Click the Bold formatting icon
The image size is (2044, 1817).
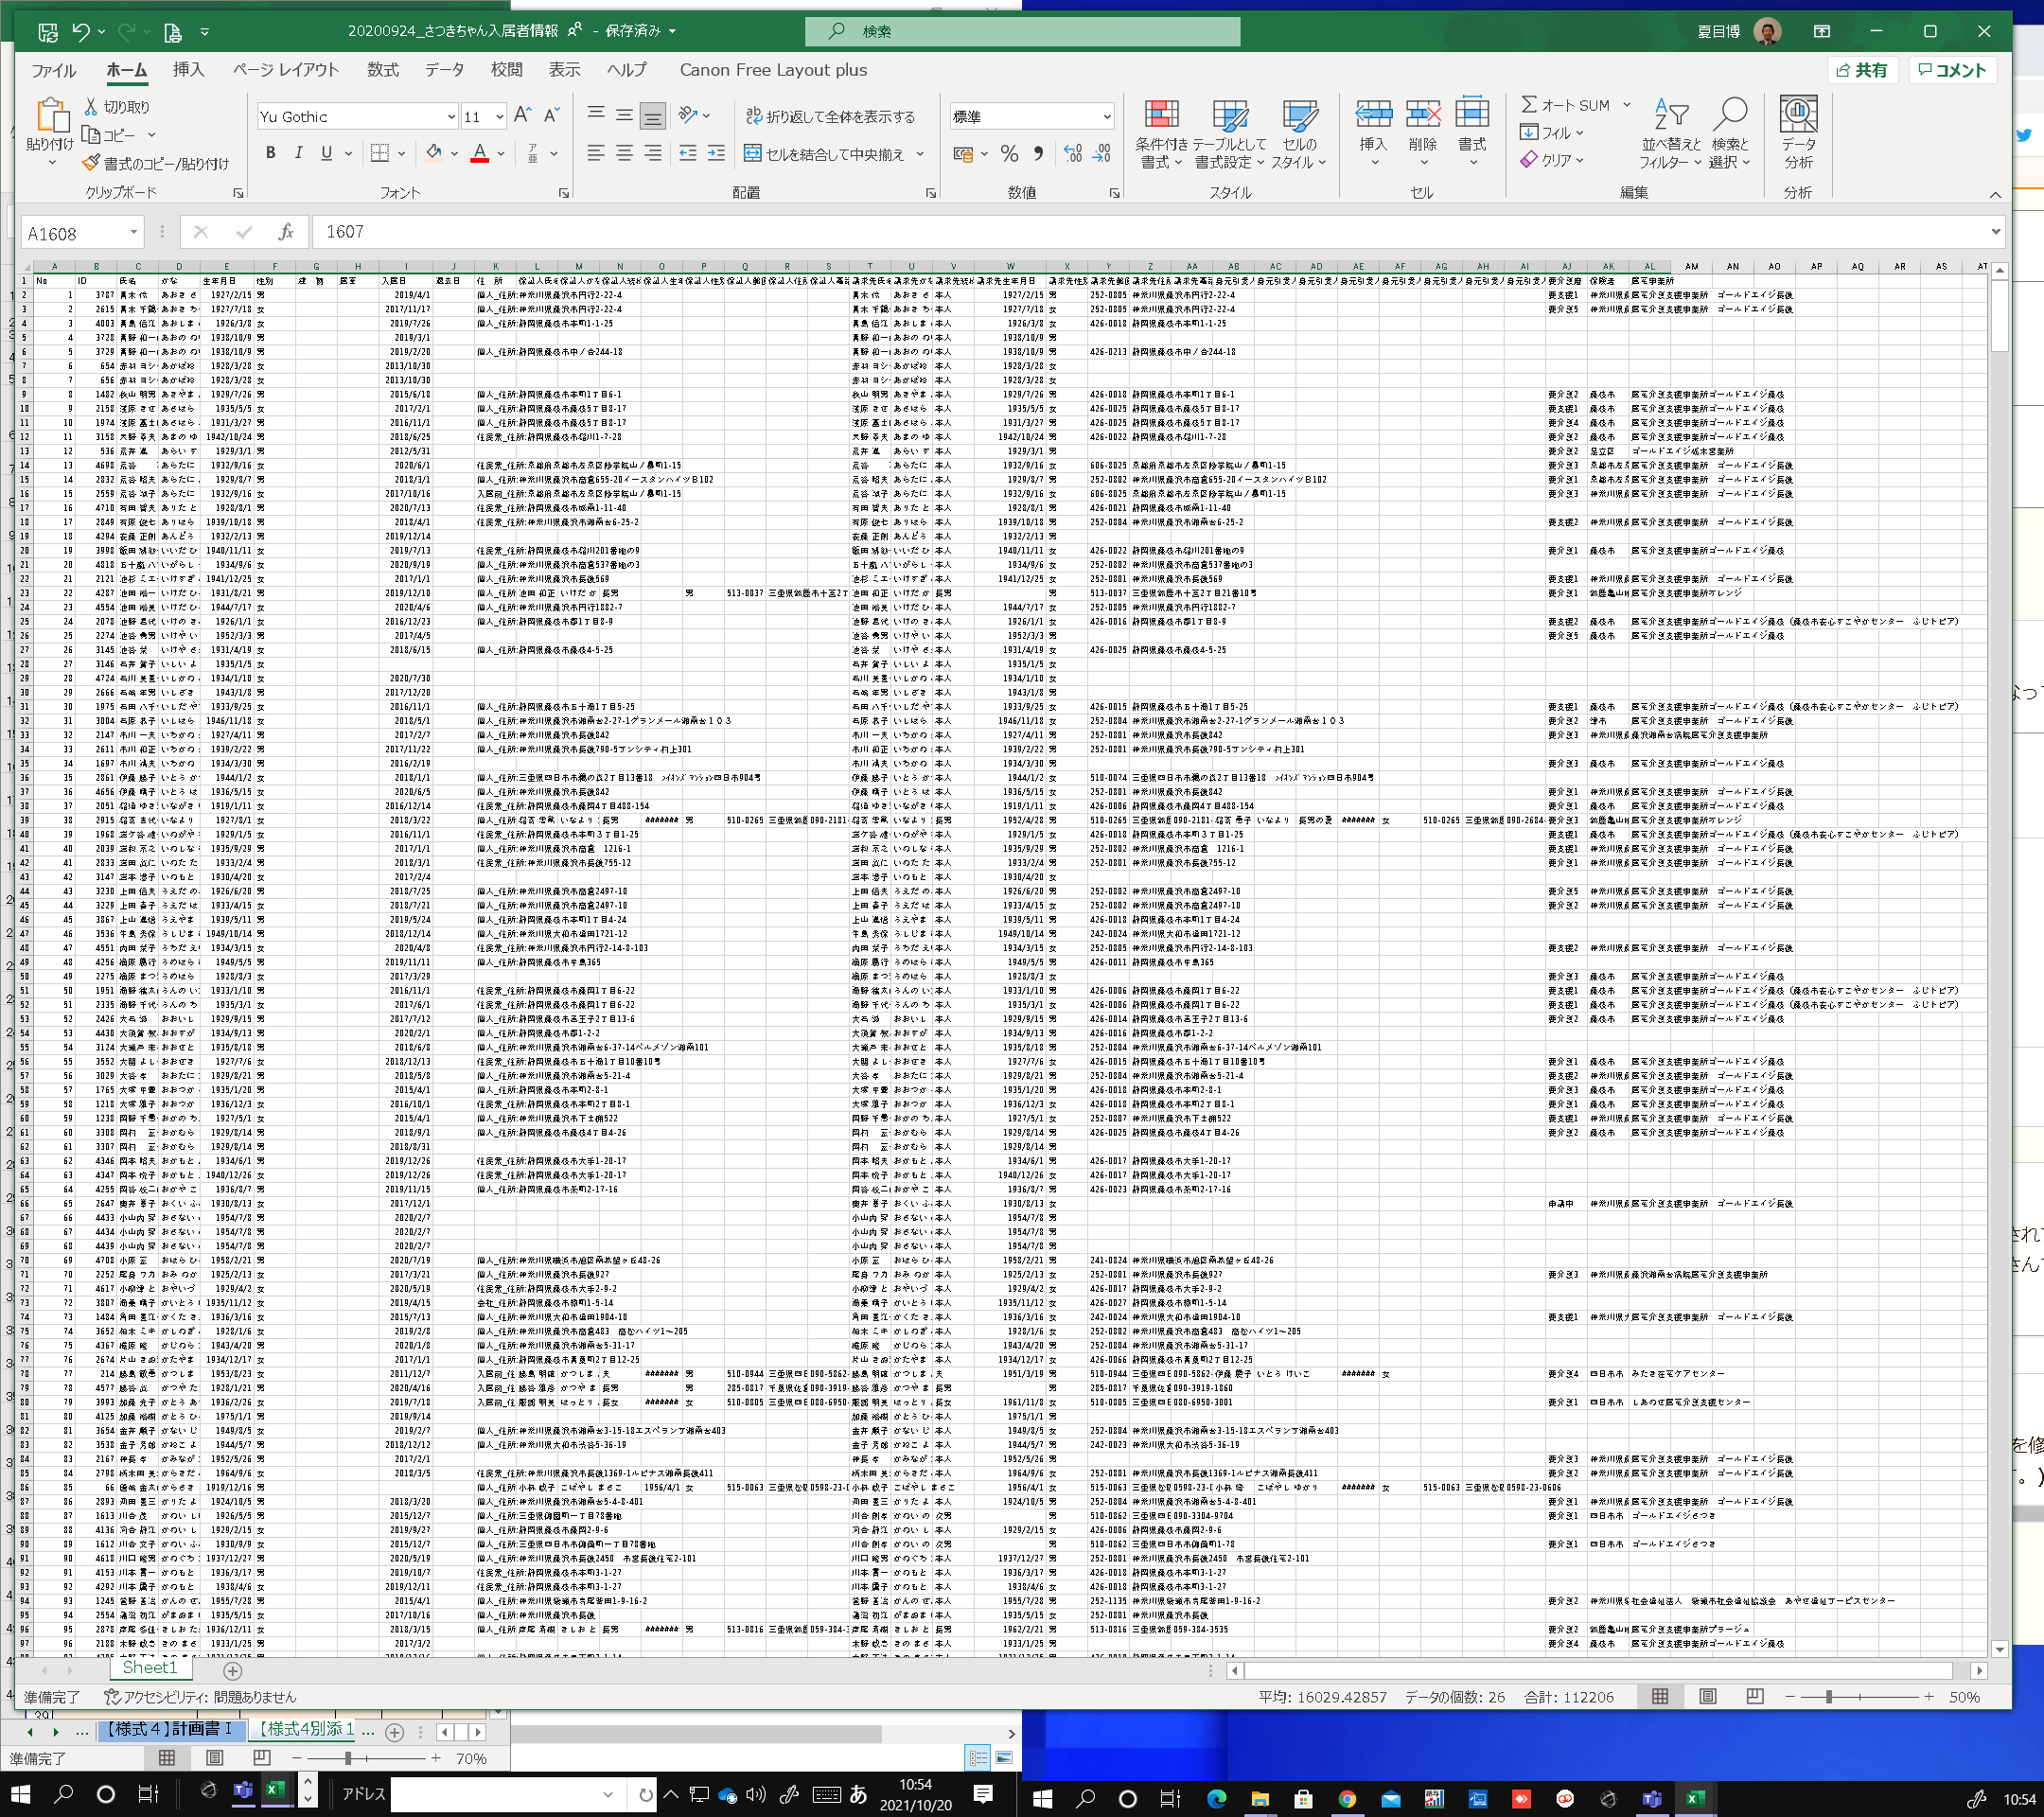[270, 153]
